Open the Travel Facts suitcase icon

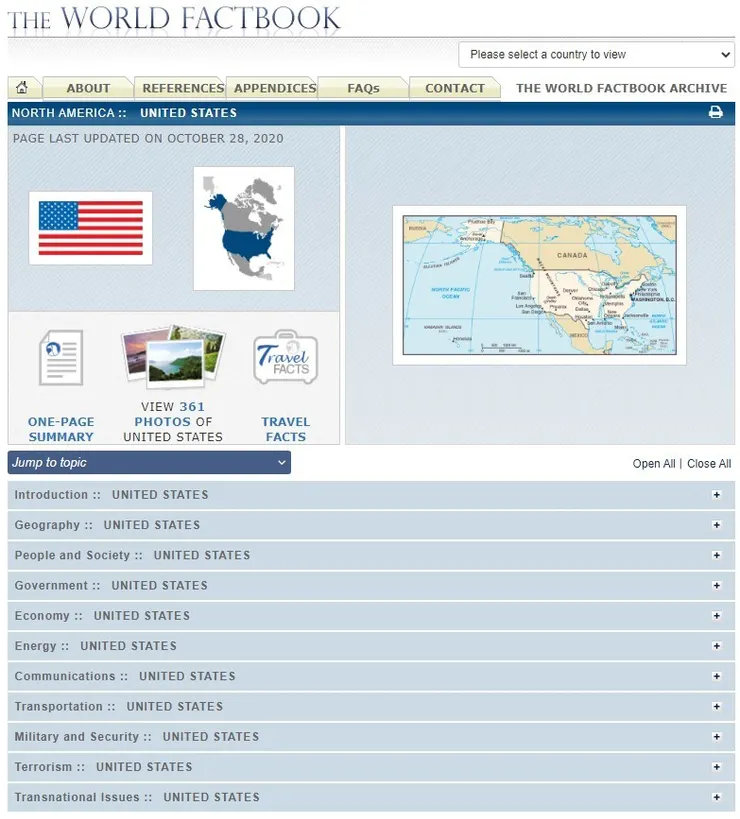[x=286, y=357]
